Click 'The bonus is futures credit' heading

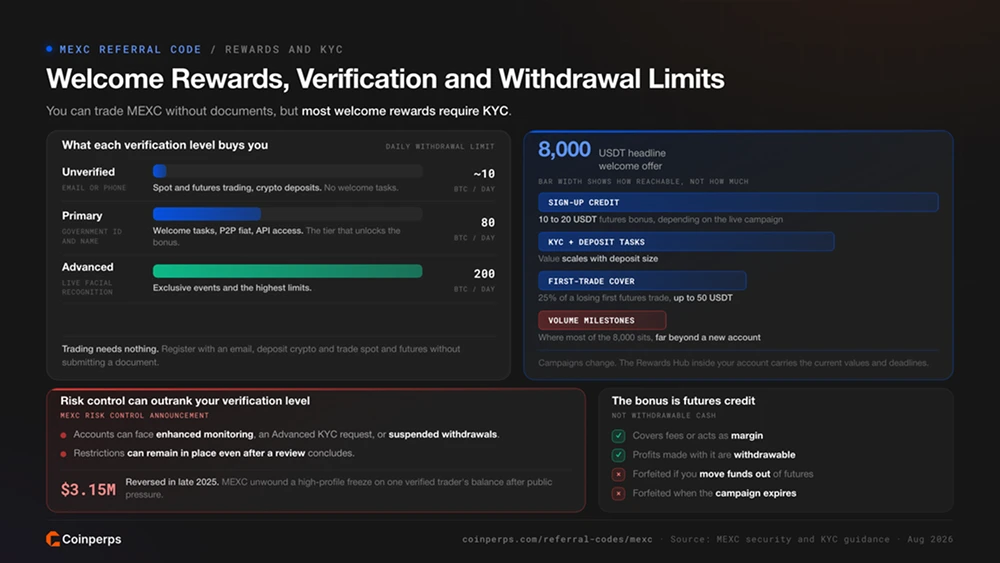(x=683, y=400)
